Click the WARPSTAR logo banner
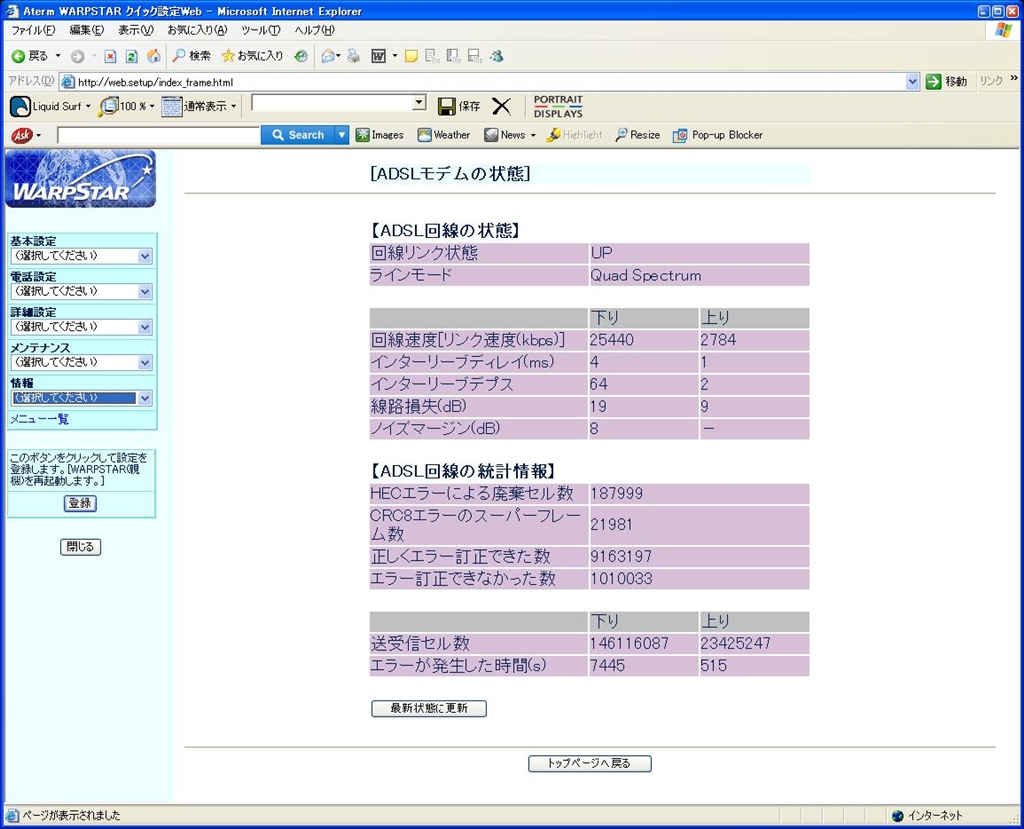 click(x=80, y=179)
